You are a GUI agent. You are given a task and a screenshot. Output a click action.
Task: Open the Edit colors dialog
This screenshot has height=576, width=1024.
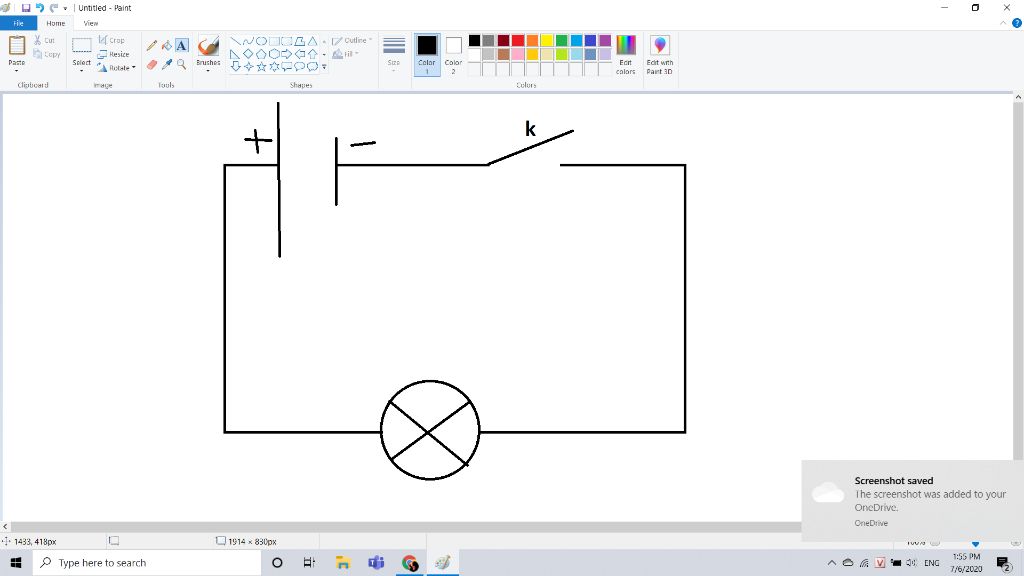click(x=626, y=55)
